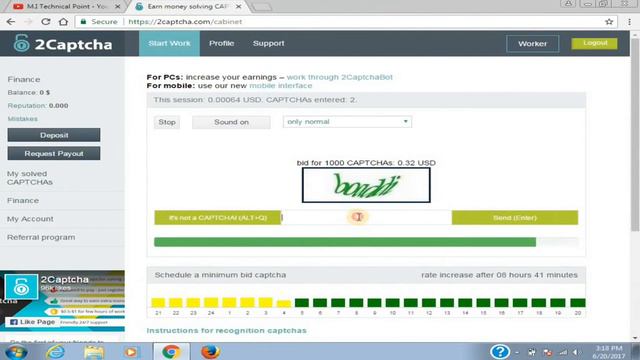The width and height of the screenshot is (640, 360).
Task: Open My Account in sidebar
Action: (30, 219)
